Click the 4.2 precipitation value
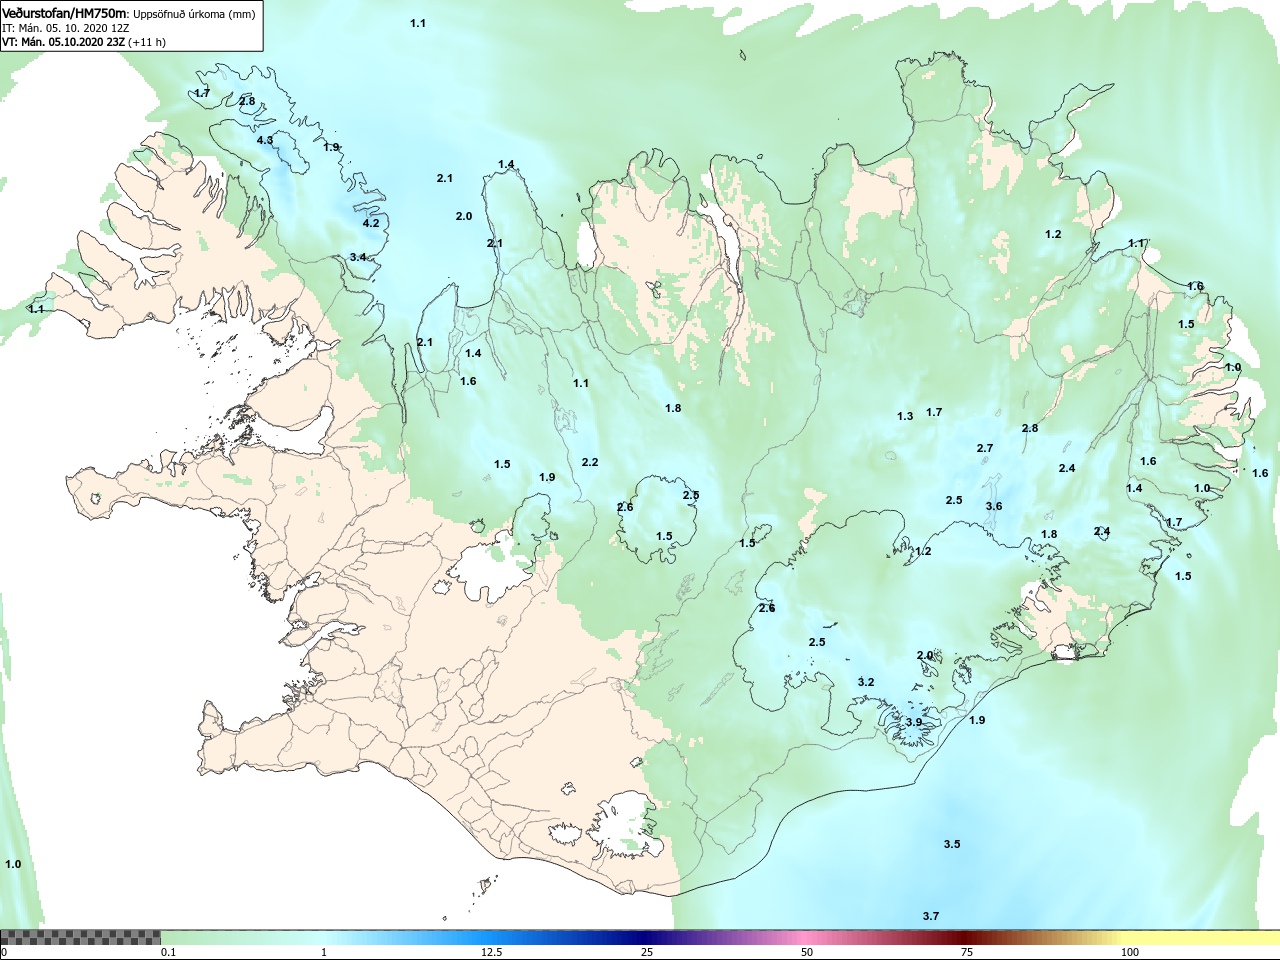The image size is (1280, 960). click(371, 223)
